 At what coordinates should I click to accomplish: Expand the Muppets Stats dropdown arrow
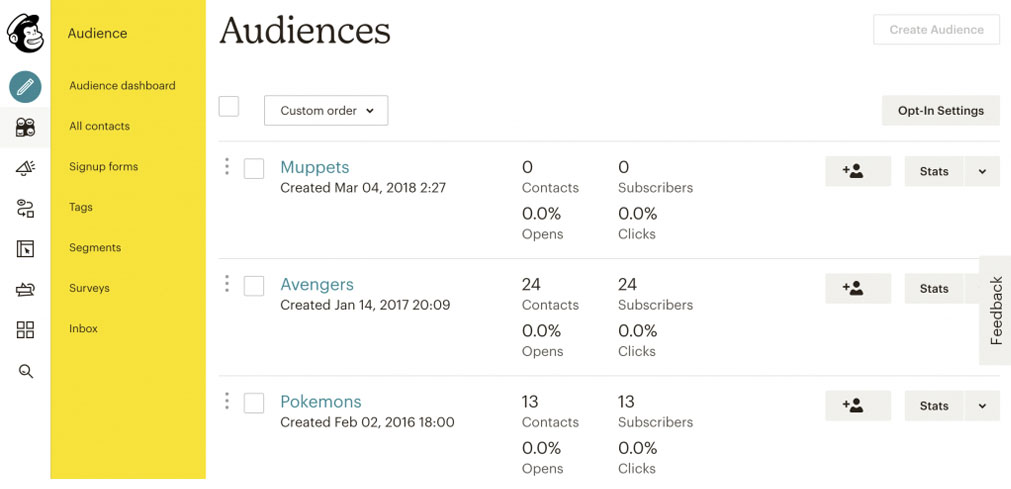(x=982, y=171)
